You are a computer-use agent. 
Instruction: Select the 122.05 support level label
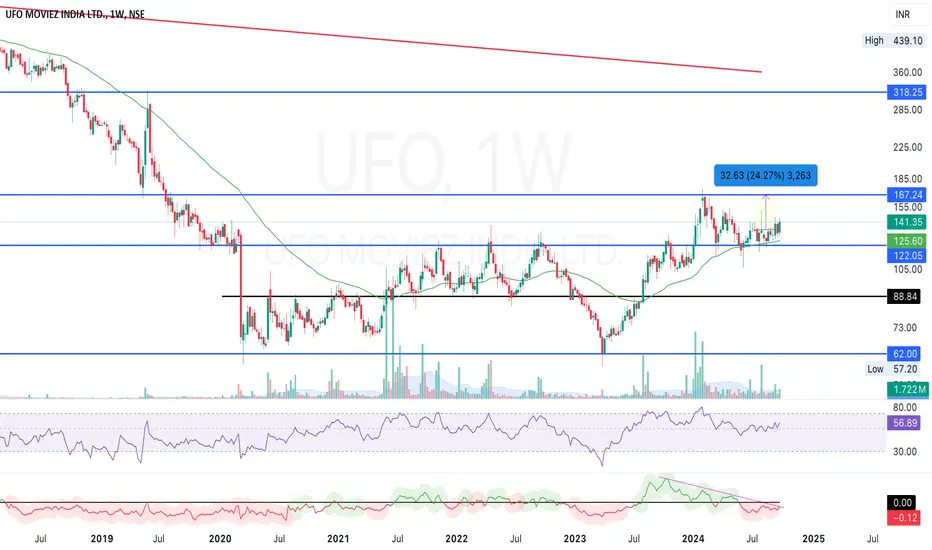click(906, 255)
